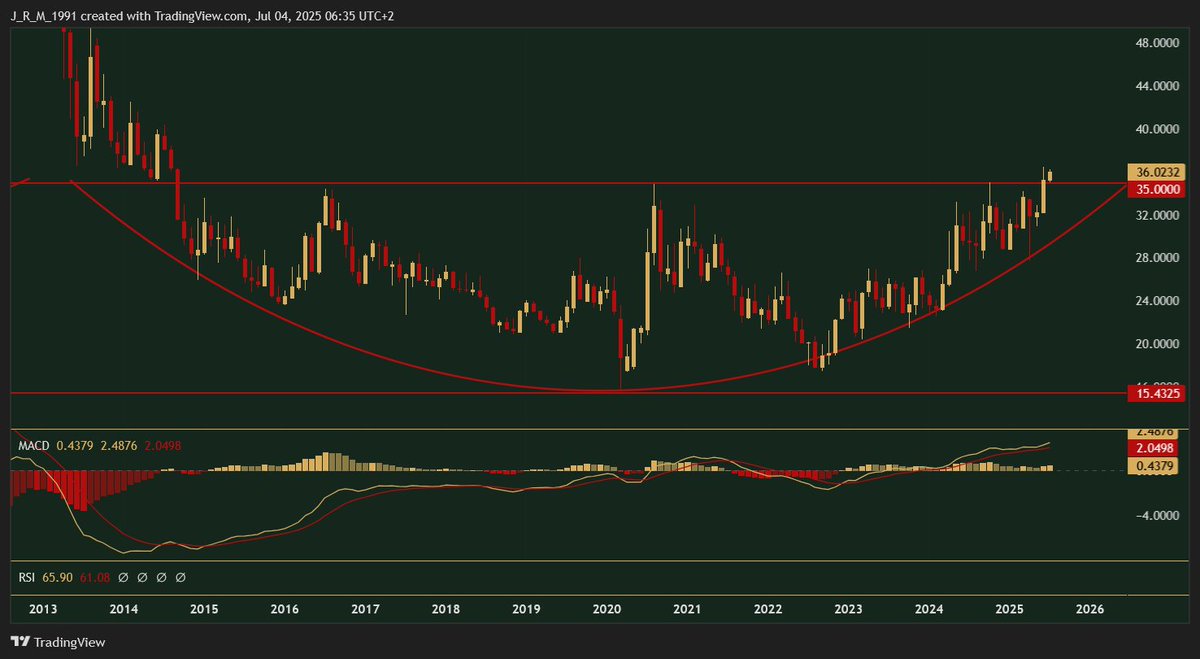Click the red 2.0498 value in MACD legend
1200x659 pixels.
tap(162, 445)
